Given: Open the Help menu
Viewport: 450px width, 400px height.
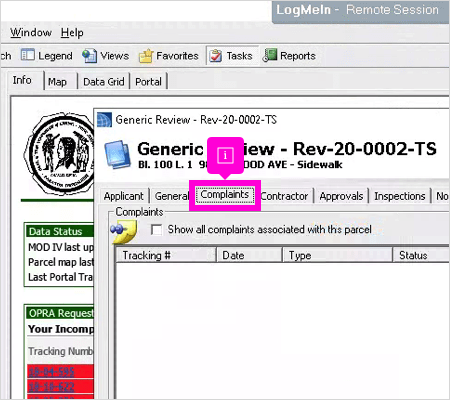Looking at the screenshot, I should coord(72,33).
